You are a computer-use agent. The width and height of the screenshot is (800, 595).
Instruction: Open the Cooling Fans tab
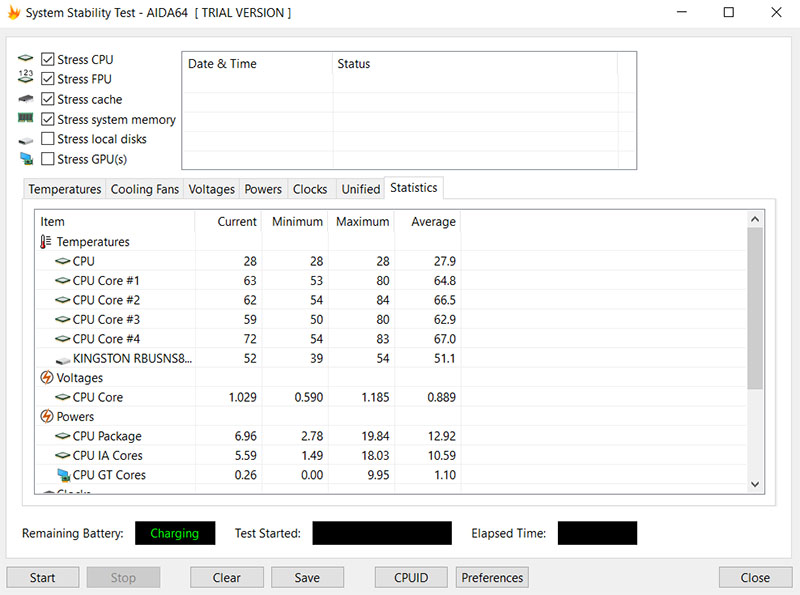pyautogui.click(x=145, y=189)
